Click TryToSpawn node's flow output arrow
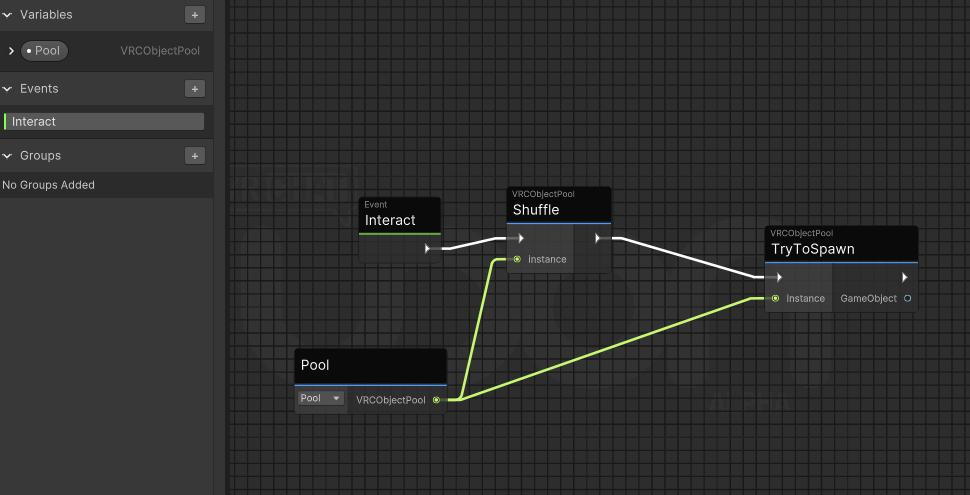970x495 pixels. pos(904,278)
